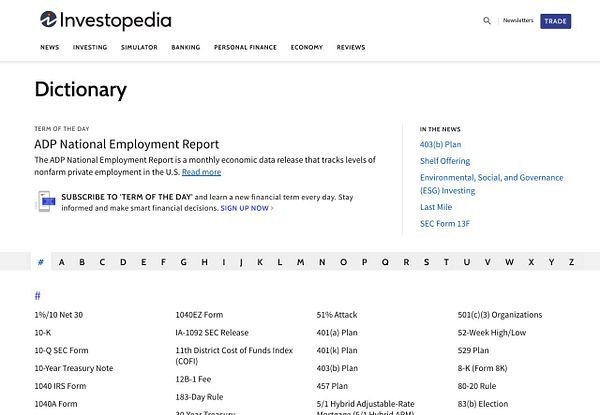The width and height of the screenshot is (600, 415).
Task: Open 11th District Cost of Funds Index
Action: [x=234, y=356]
